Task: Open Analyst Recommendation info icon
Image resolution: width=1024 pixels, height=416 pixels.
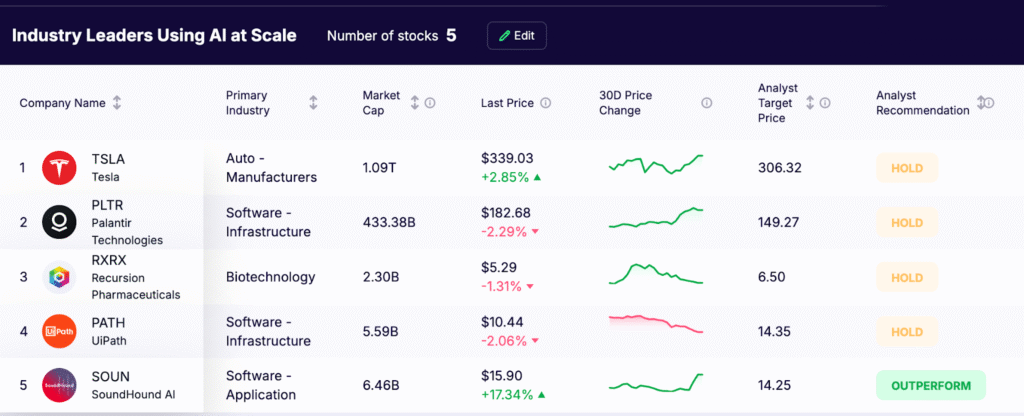Action: tap(989, 103)
